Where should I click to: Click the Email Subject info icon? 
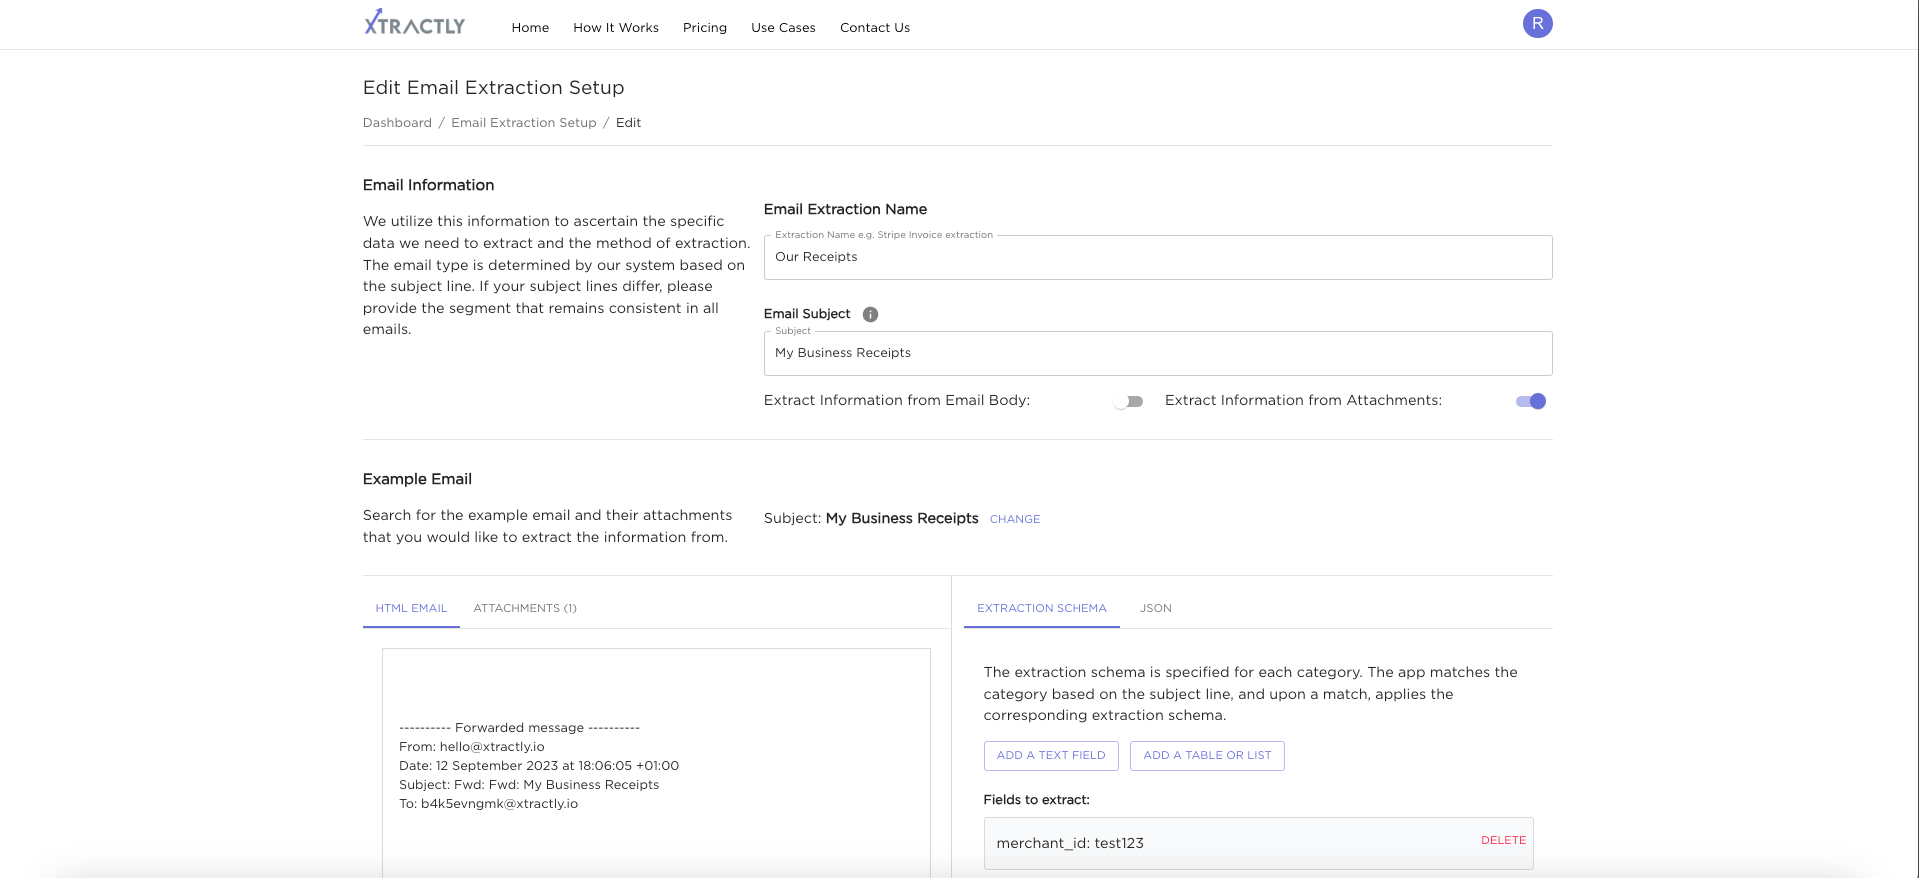tap(870, 314)
